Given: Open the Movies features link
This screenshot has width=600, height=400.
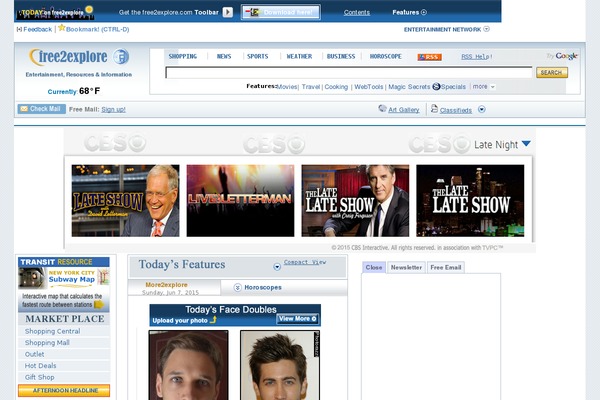Looking at the screenshot, I should click(x=287, y=87).
